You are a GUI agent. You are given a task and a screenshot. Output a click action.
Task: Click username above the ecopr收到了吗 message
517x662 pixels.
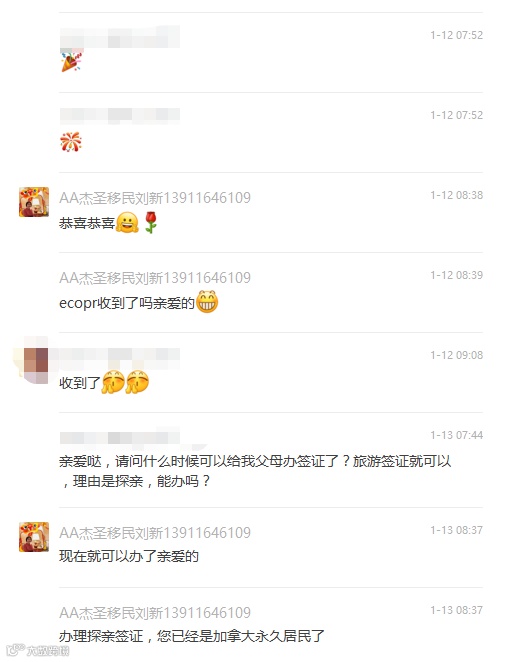point(155,277)
